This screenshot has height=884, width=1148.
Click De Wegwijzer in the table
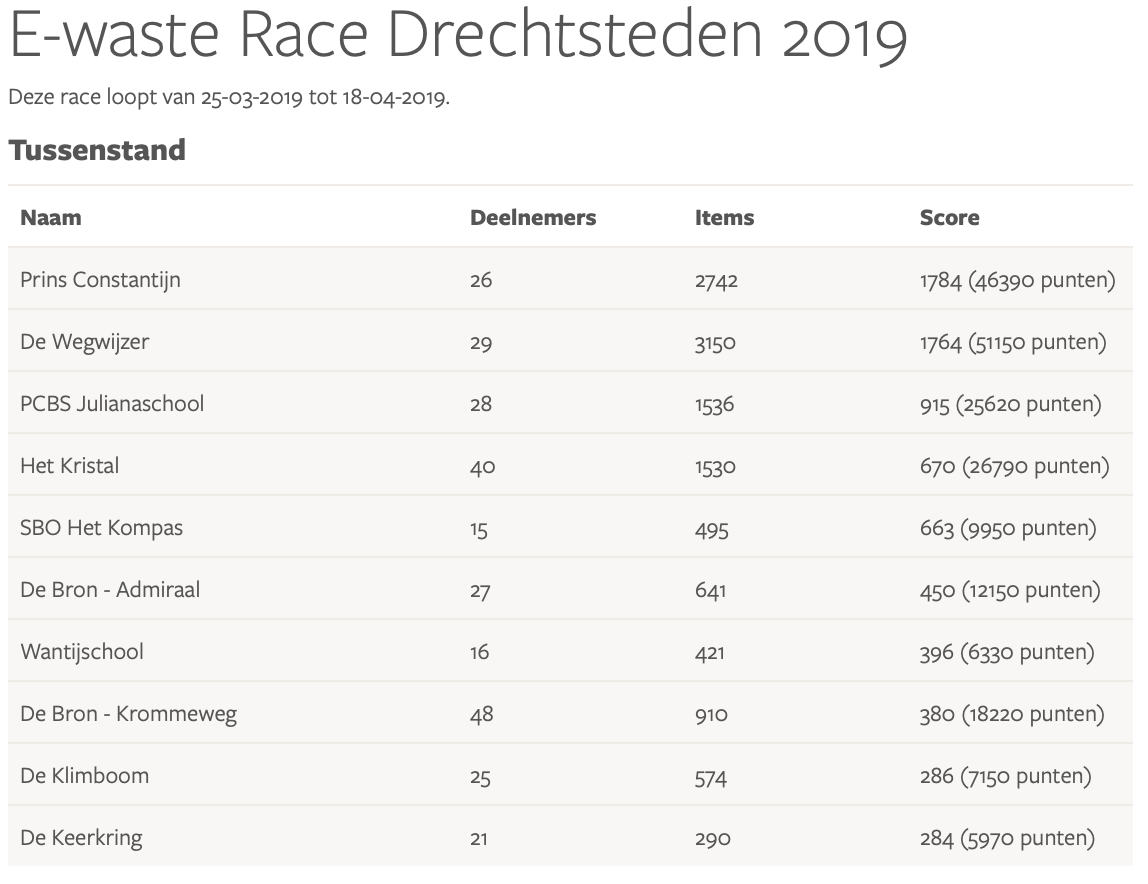84,342
